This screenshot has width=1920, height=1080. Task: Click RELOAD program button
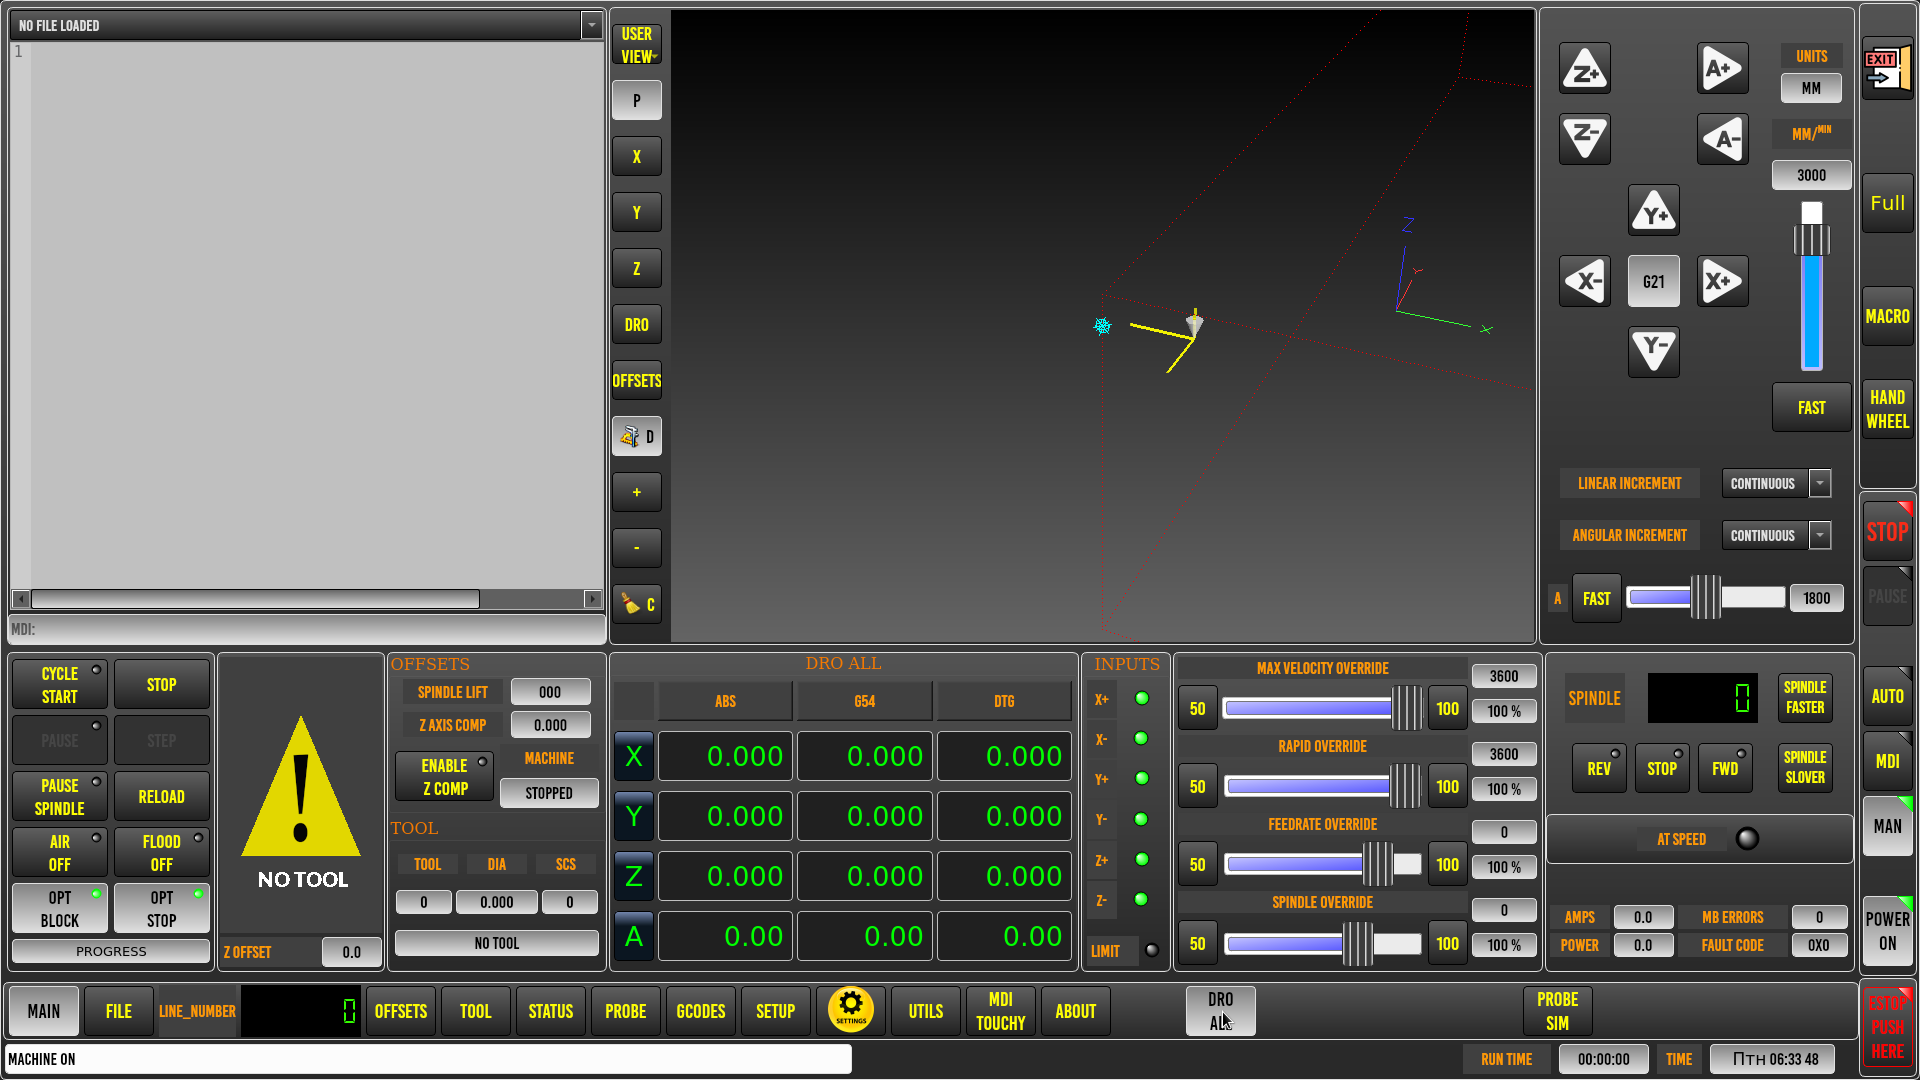click(x=162, y=796)
